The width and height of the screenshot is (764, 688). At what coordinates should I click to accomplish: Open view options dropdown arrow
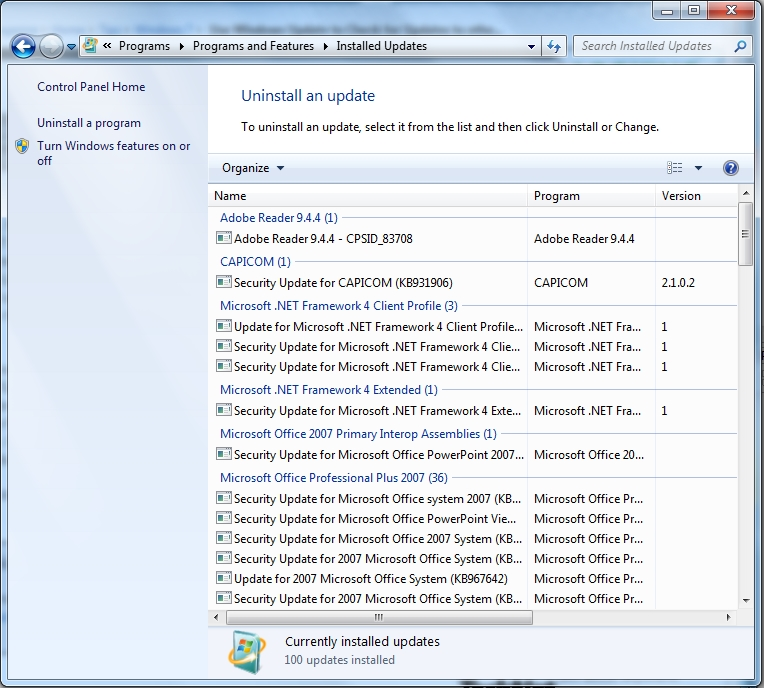pos(698,168)
